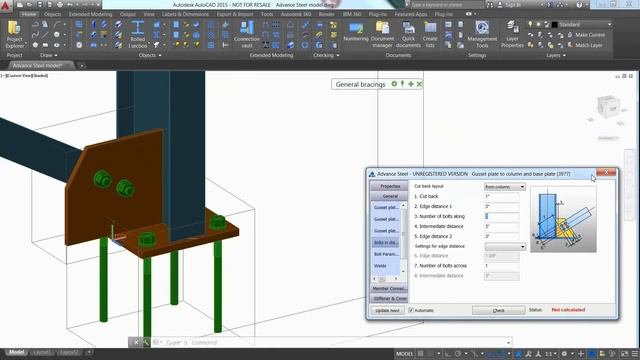Open the Connection vault
This screenshot has width=640, height=360.
coord(247,35)
